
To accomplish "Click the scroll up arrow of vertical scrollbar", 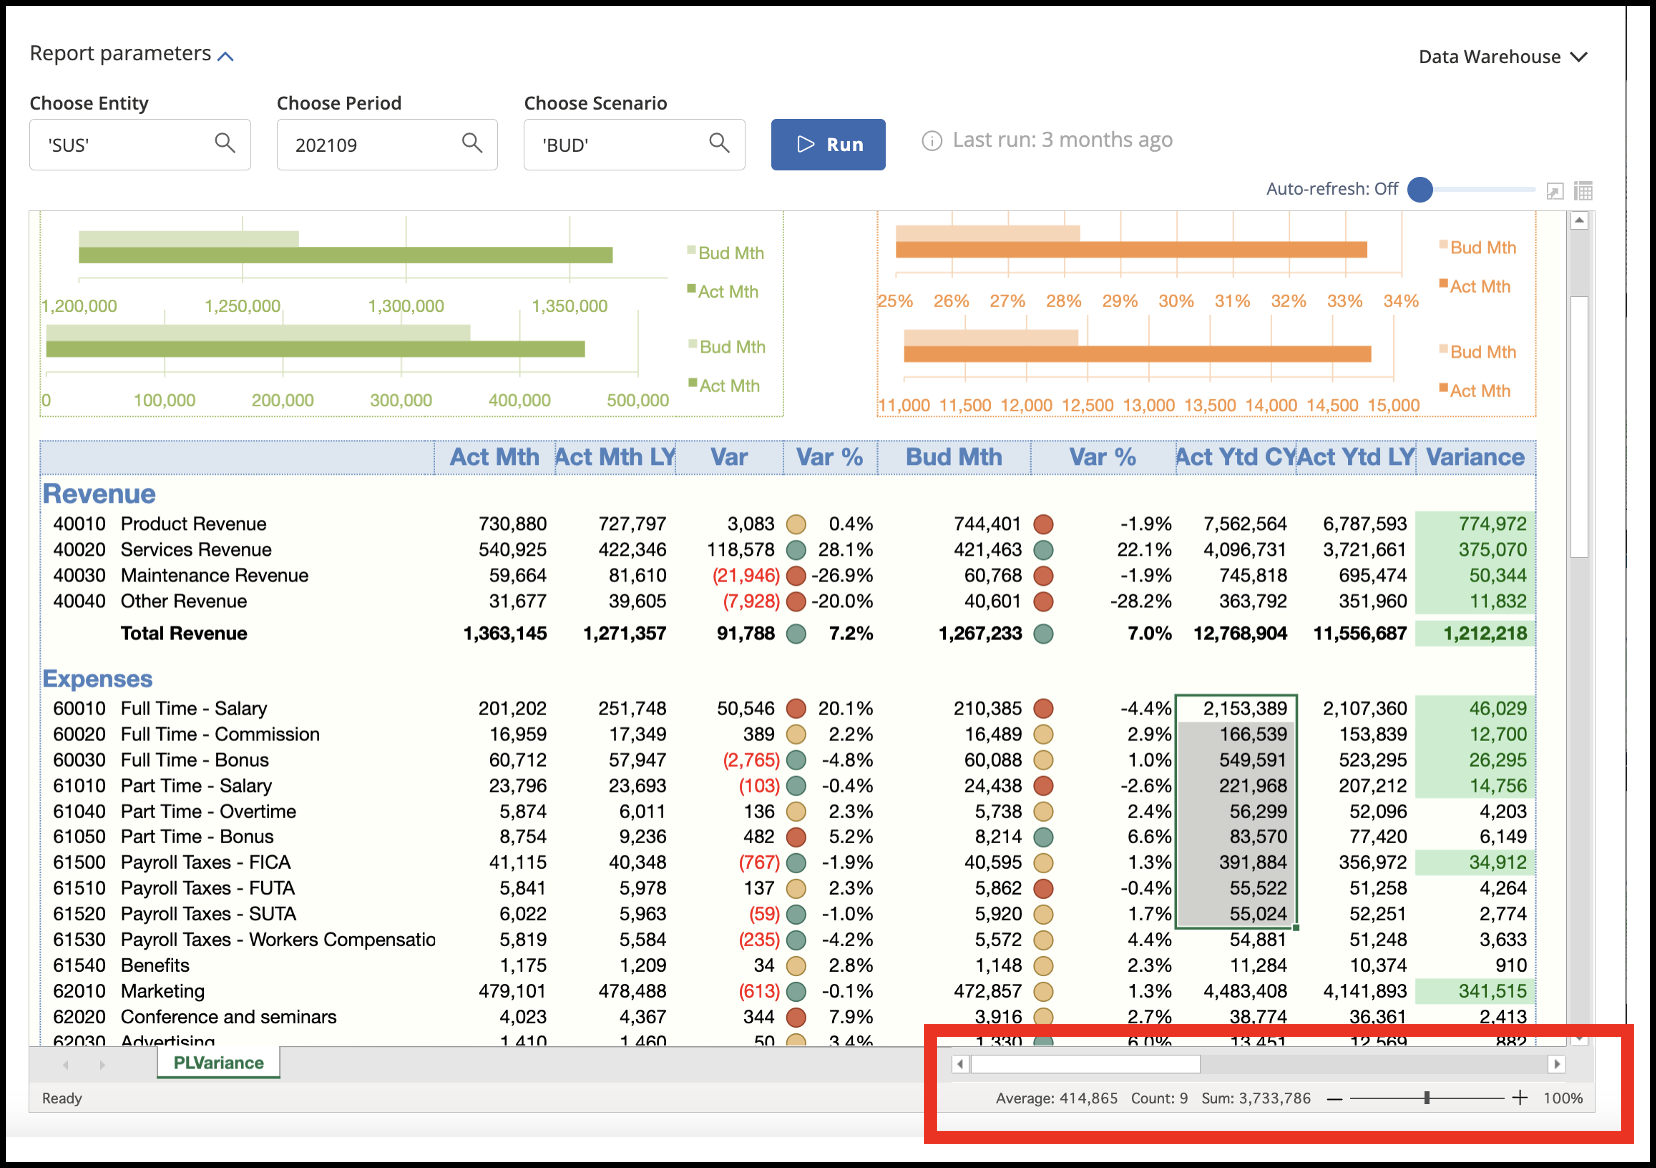I will click(1580, 221).
